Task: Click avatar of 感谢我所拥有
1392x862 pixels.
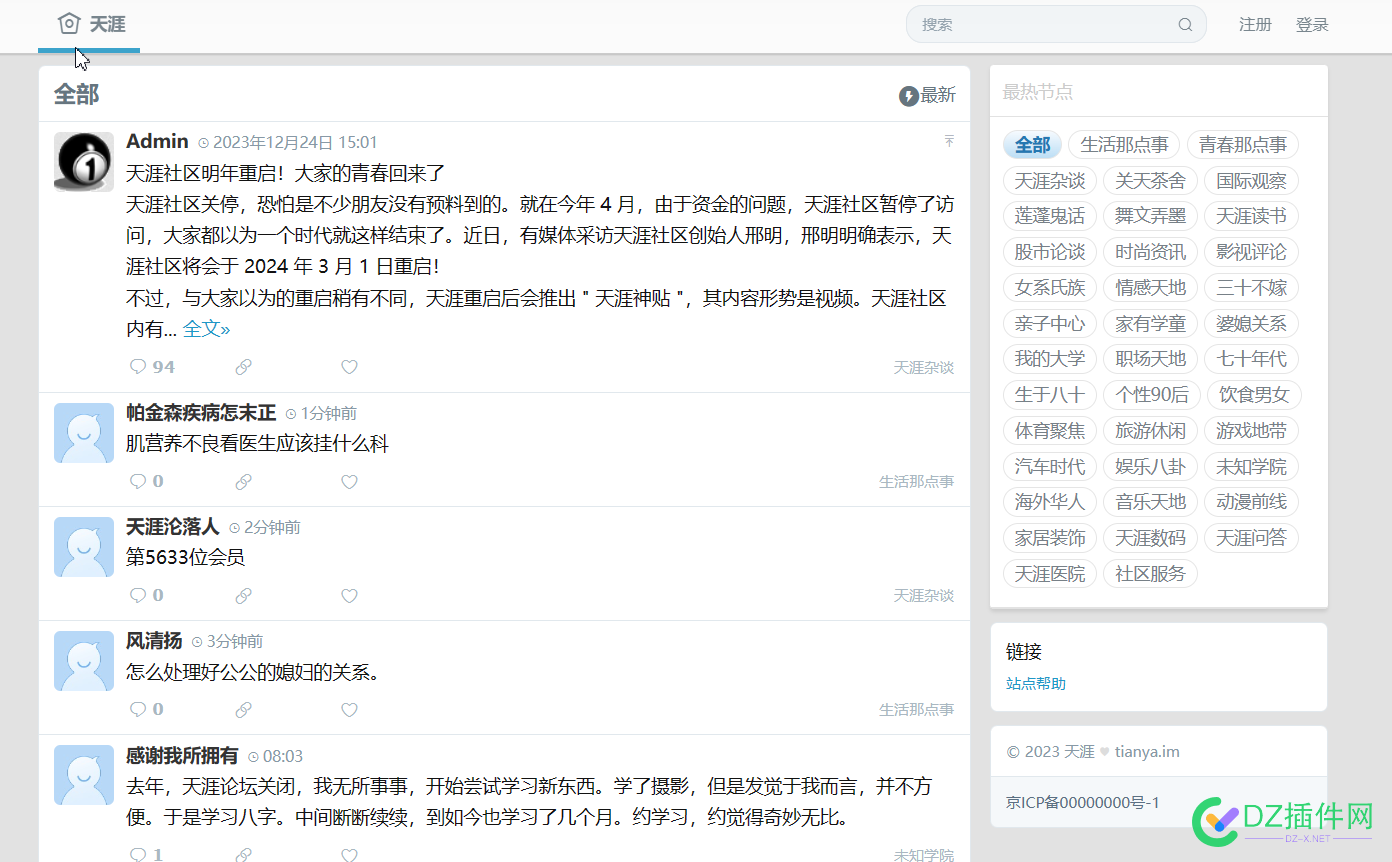Action: [84, 775]
